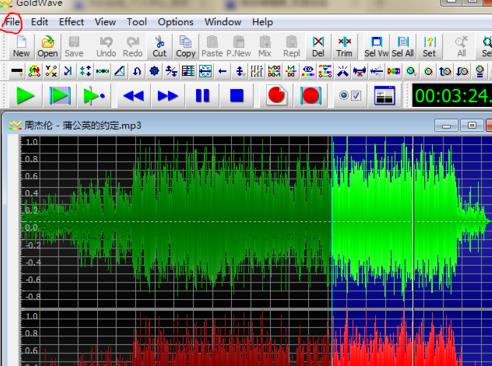The width and height of the screenshot is (492, 366).
Task: Click the Equalizer effect icon
Action: (257, 71)
